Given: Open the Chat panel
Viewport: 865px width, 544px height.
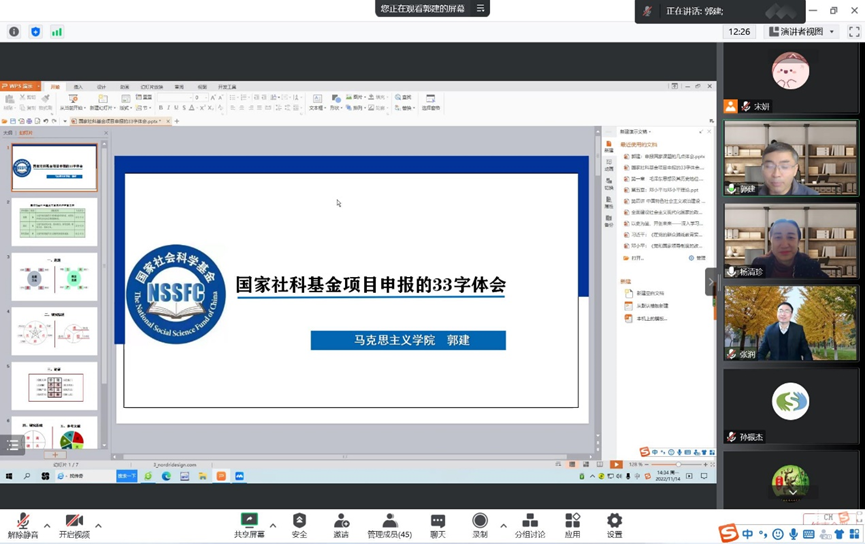Looking at the screenshot, I should [x=437, y=524].
